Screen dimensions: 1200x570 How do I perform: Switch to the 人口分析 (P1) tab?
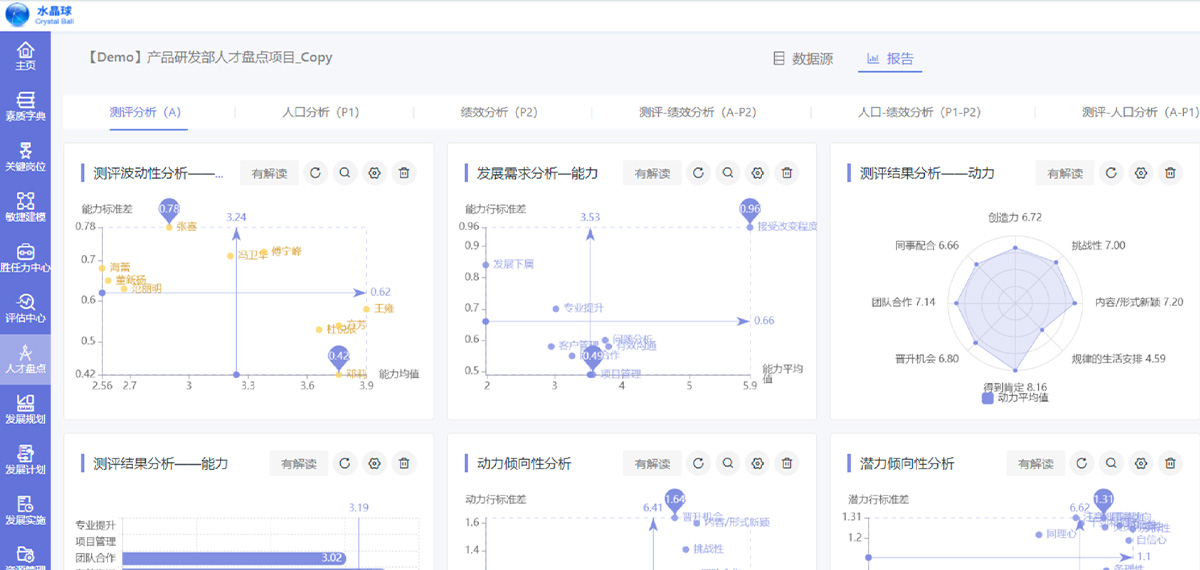[x=321, y=112]
